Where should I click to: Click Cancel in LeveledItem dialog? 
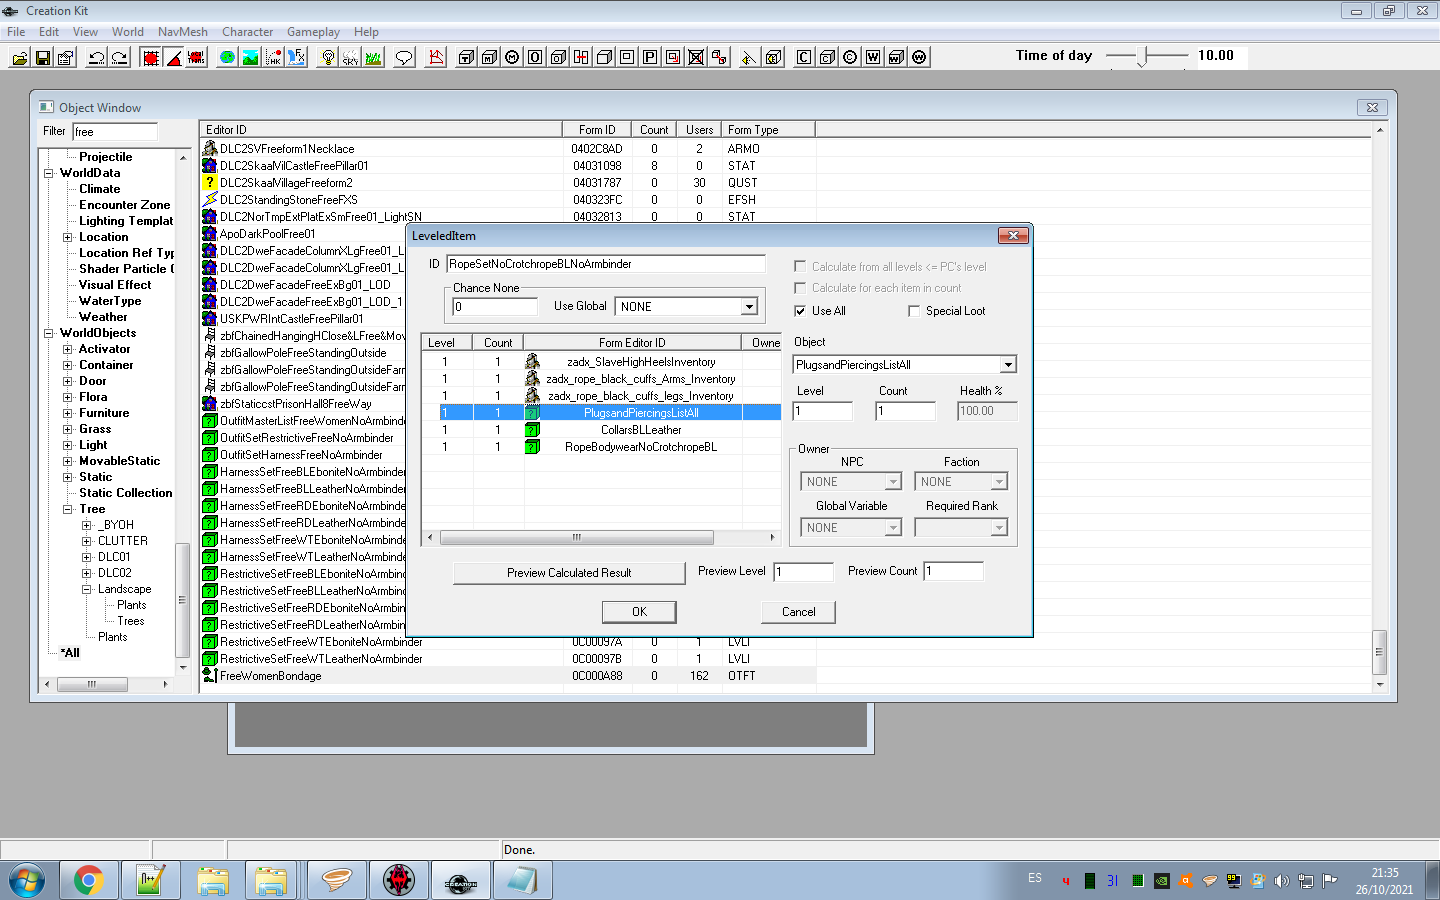(x=798, y=612)
